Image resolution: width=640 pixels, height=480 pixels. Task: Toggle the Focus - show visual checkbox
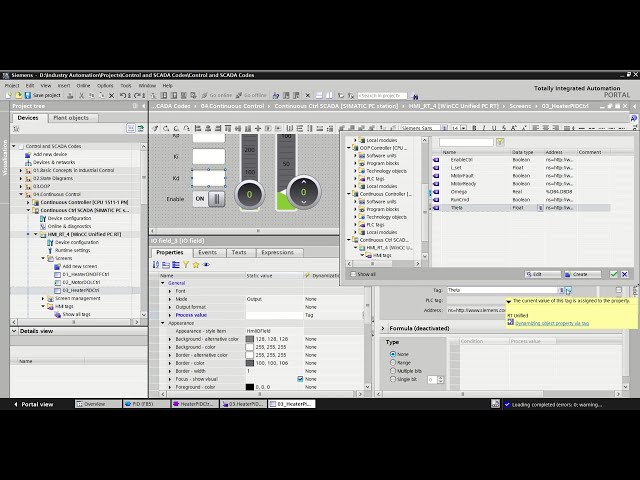click(300, 379)
